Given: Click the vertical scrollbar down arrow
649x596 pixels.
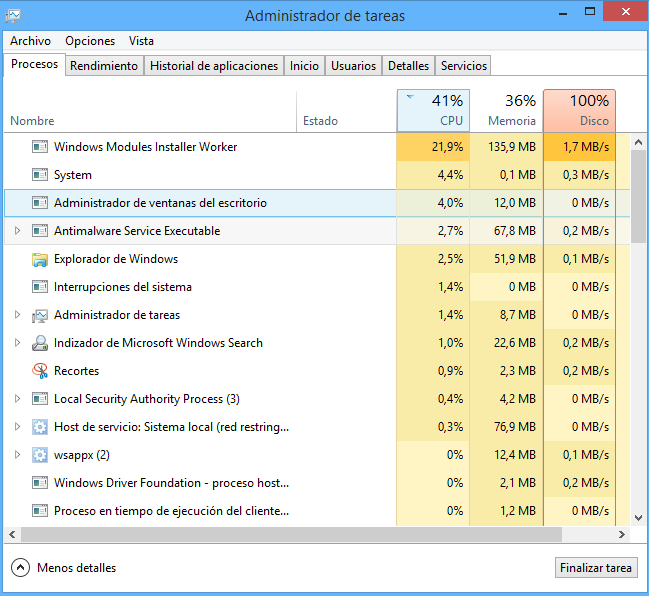Looking at the screenshot, I should point(638,518).
